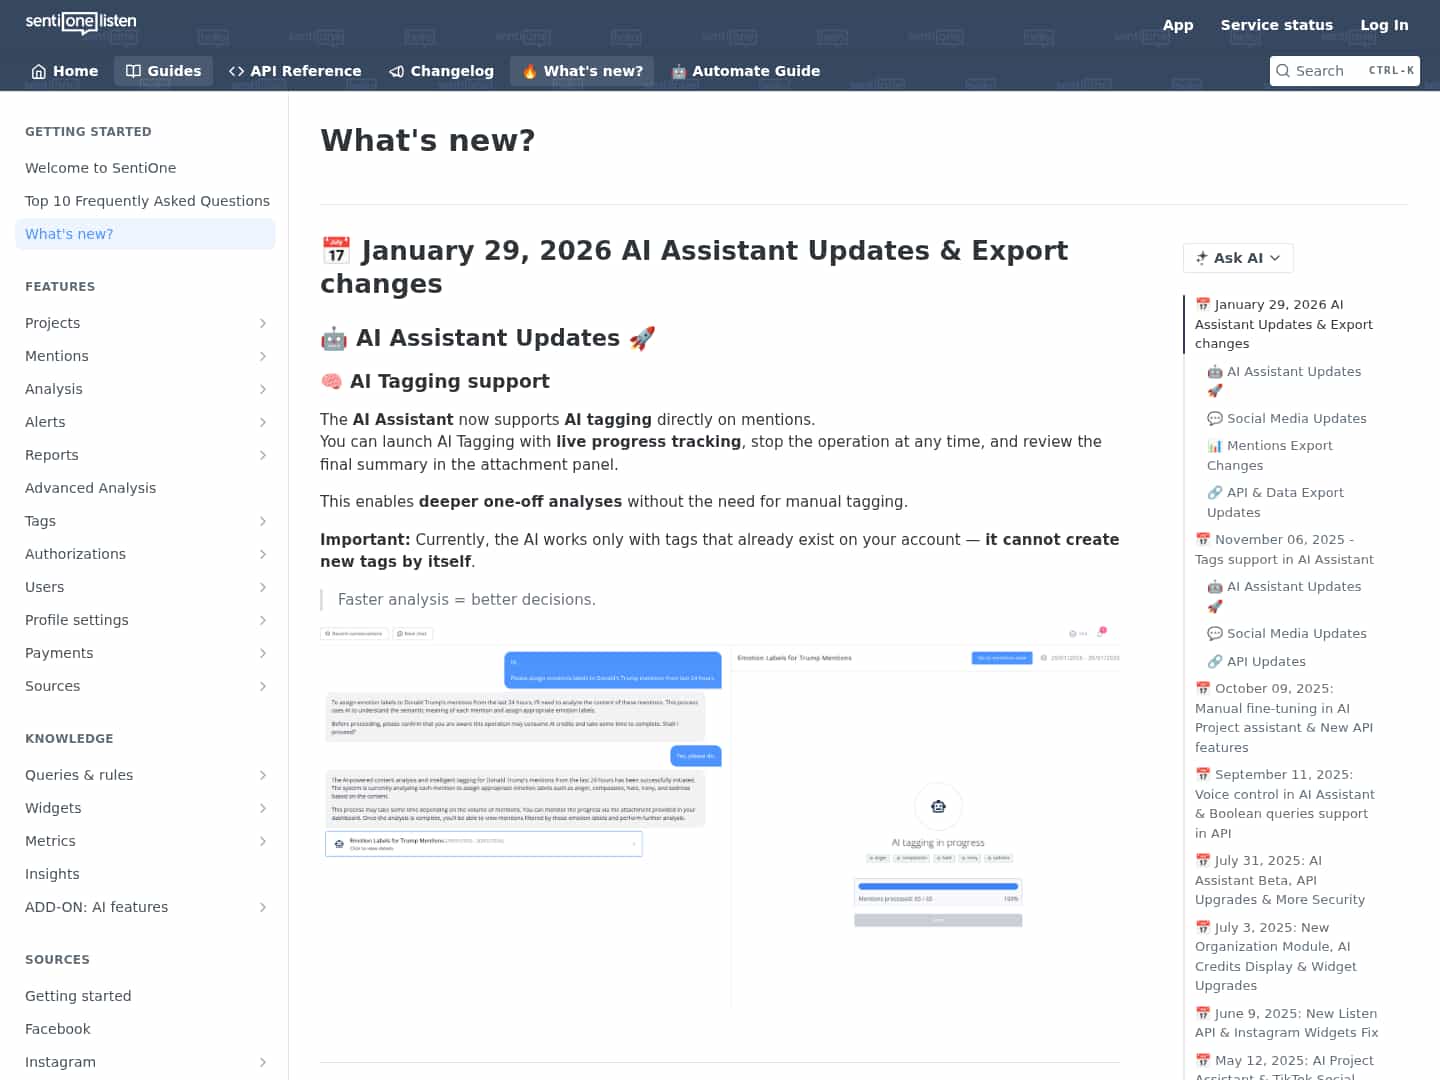This screenshot has width=1440, height=1080.
Task: Click the SentiOne Listen logo
Action: [81, 22]
